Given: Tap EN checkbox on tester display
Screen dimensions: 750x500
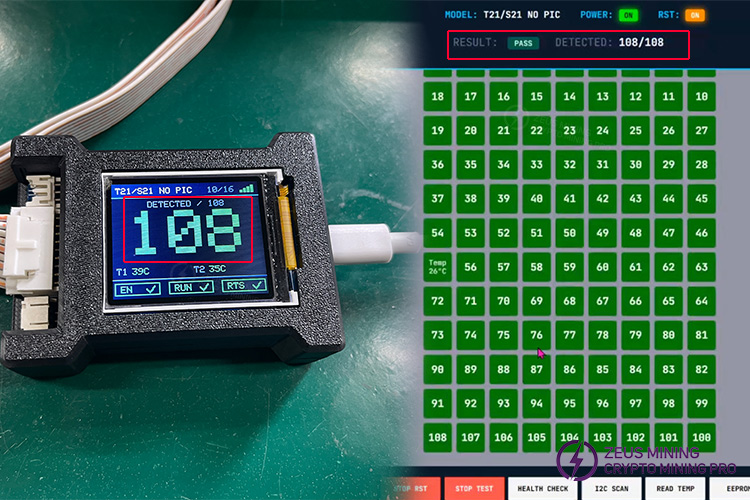Looking at the screenshot, I should (138, 289).
